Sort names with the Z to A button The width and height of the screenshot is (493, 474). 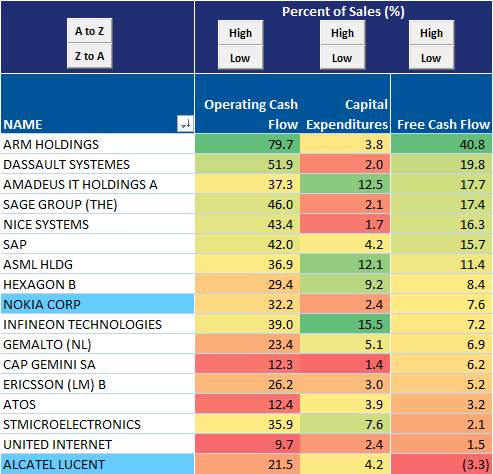click(x=89, y=56)
